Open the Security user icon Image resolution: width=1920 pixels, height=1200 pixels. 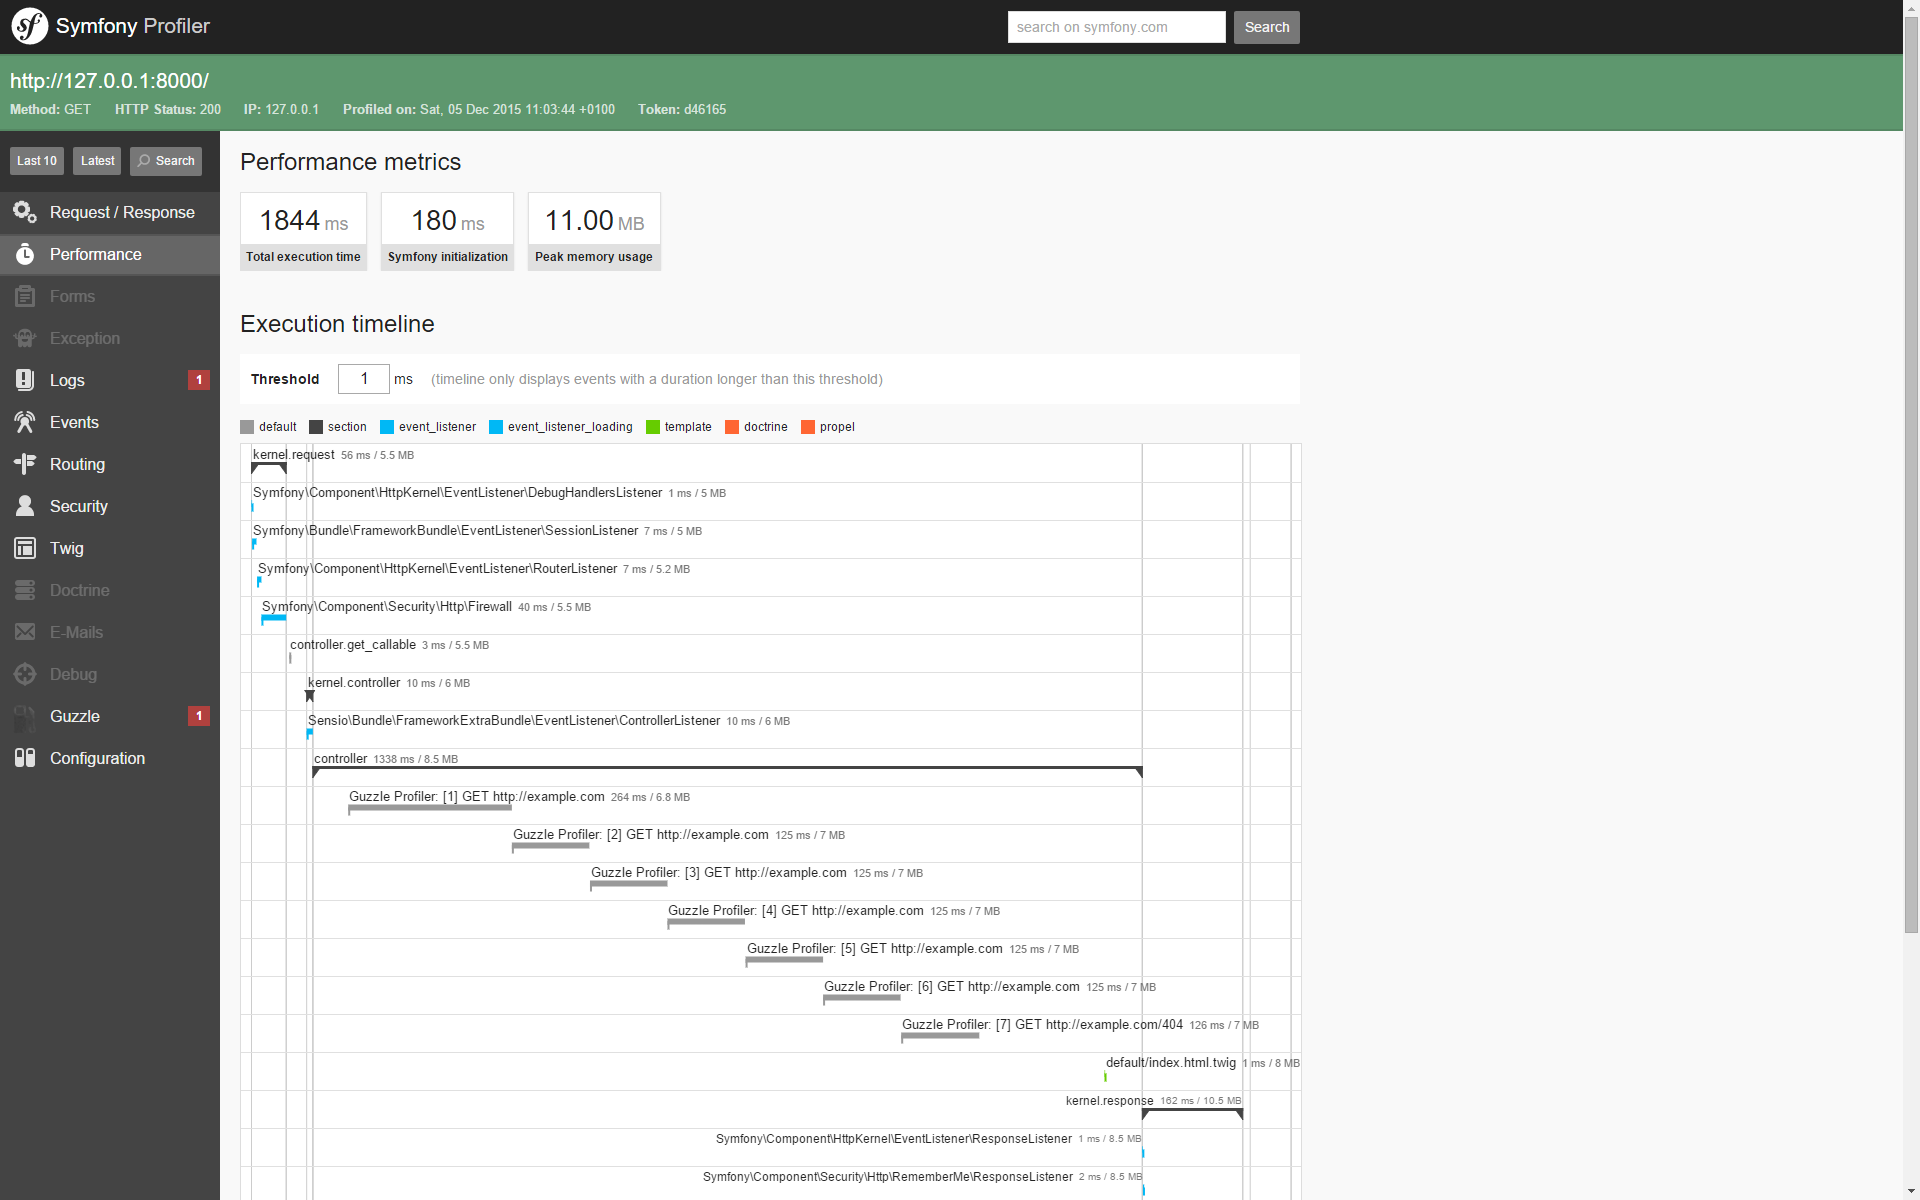tap(25, 506)
